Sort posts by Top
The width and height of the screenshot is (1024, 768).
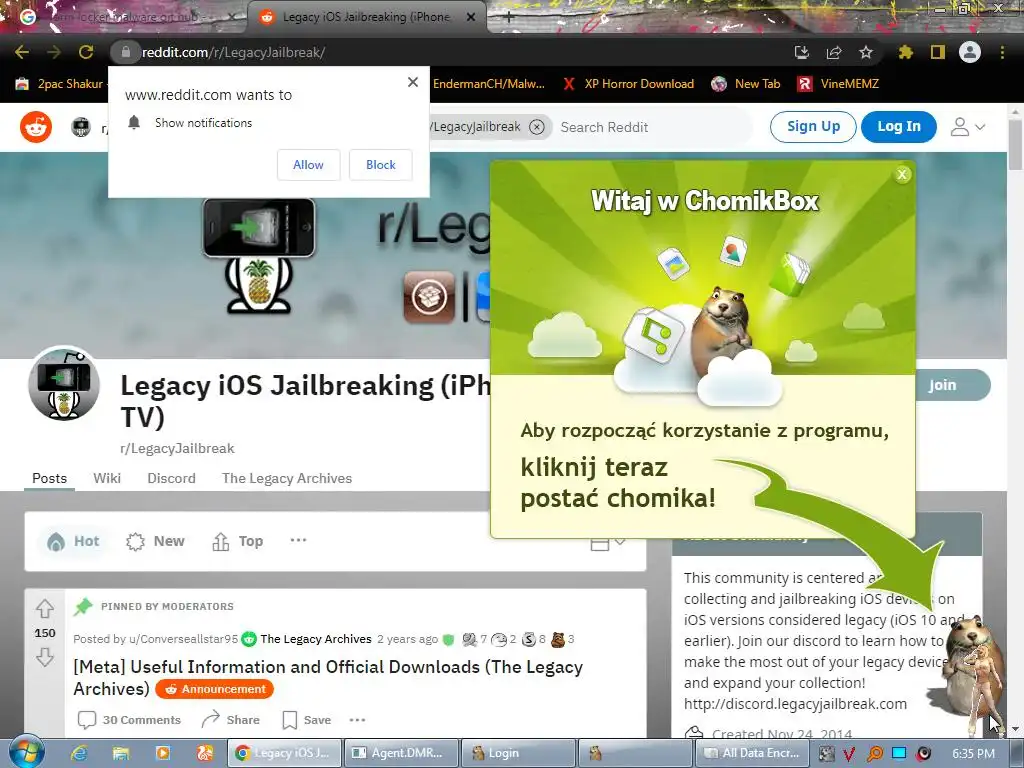pos(238,541)
